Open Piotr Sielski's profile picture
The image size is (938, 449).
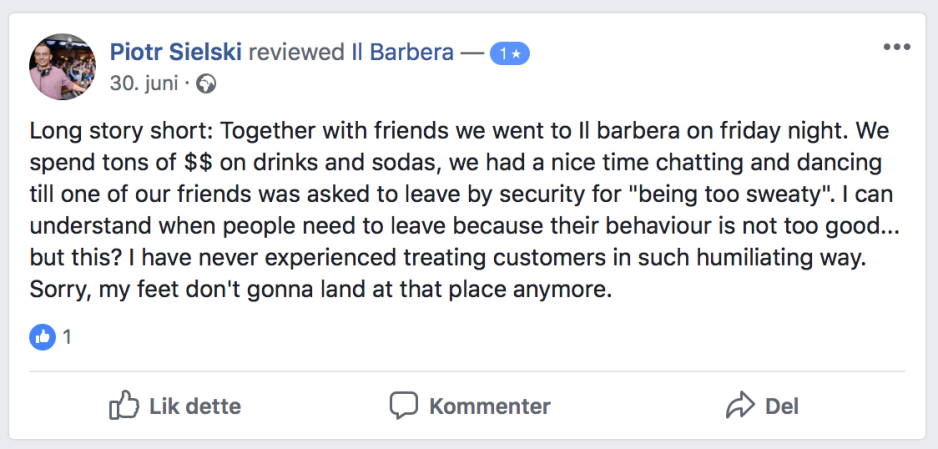[62, 66]
